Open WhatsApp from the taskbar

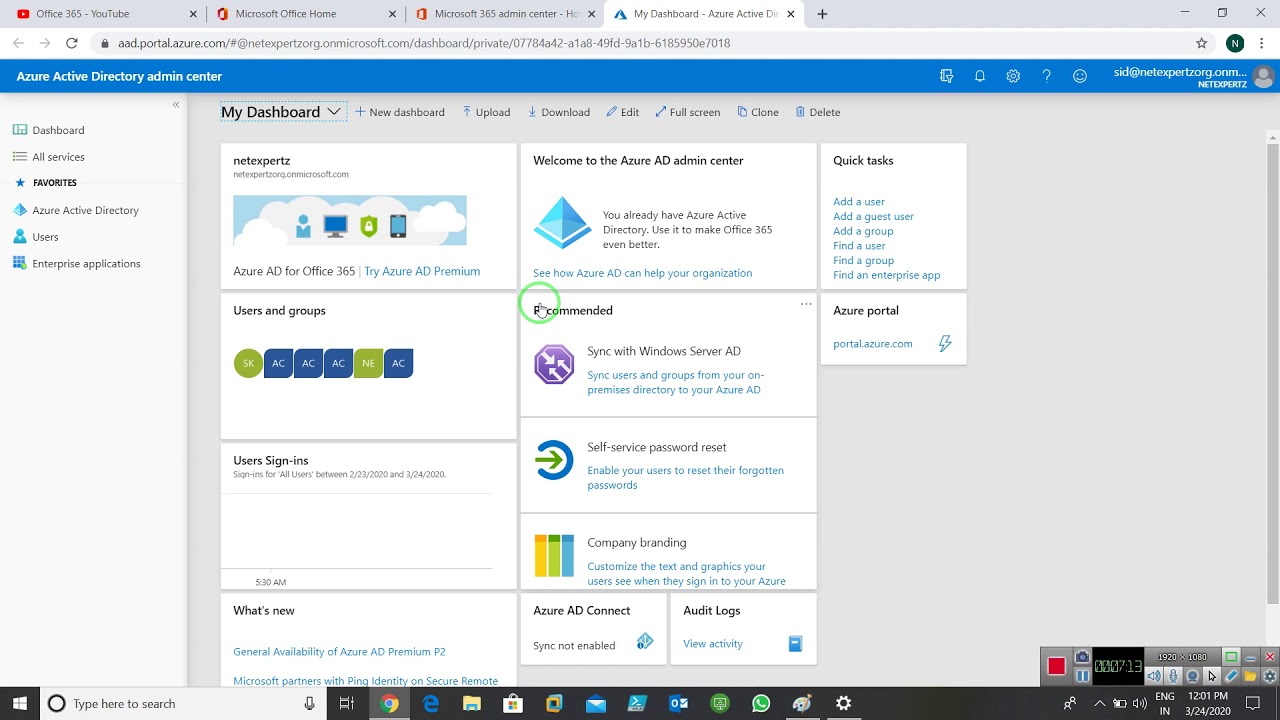pos(761,704)
